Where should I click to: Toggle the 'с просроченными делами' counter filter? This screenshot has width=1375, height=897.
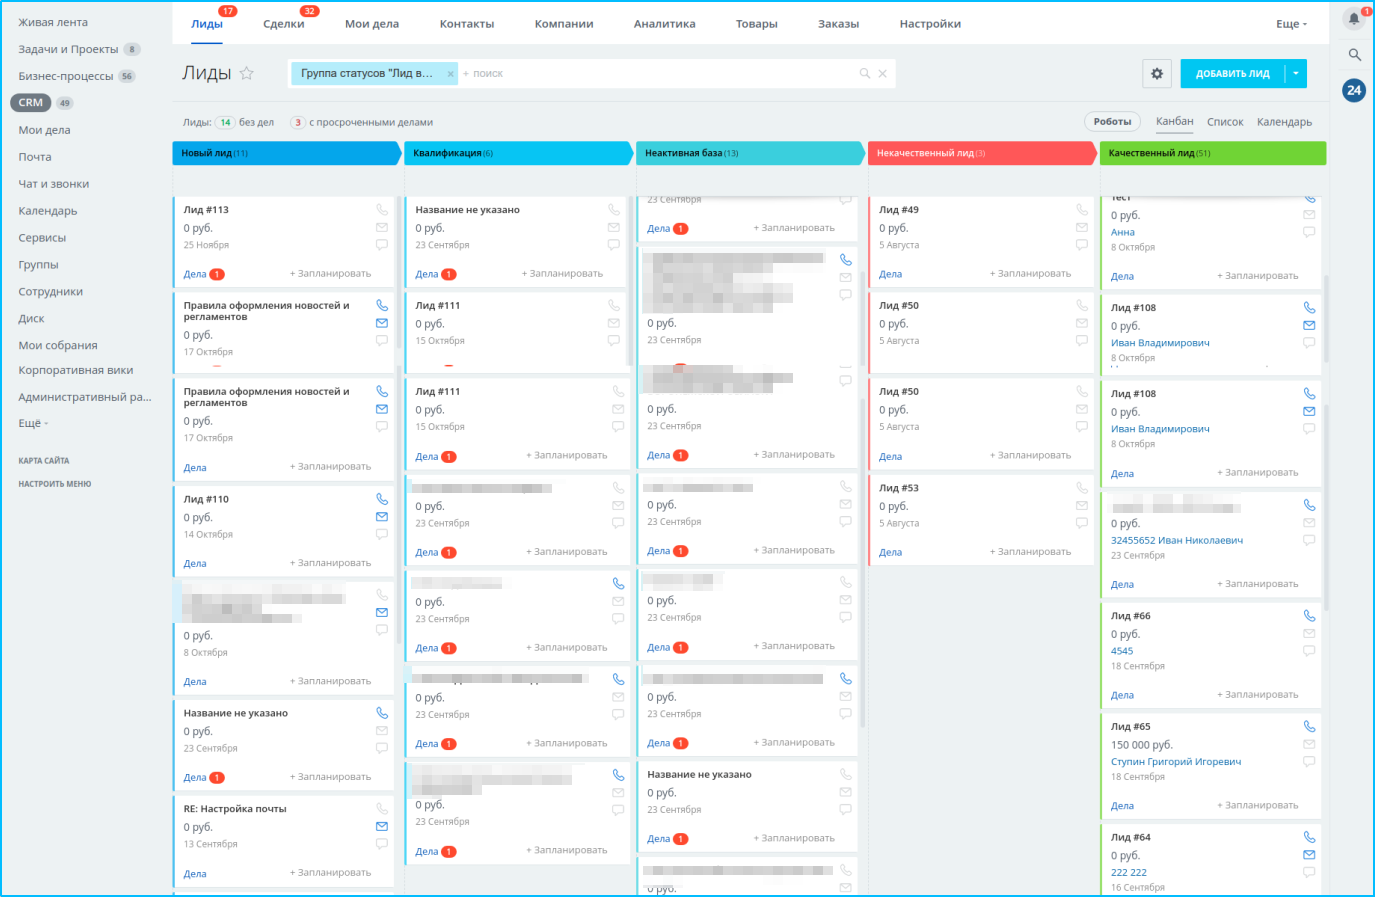coord(298,123)
